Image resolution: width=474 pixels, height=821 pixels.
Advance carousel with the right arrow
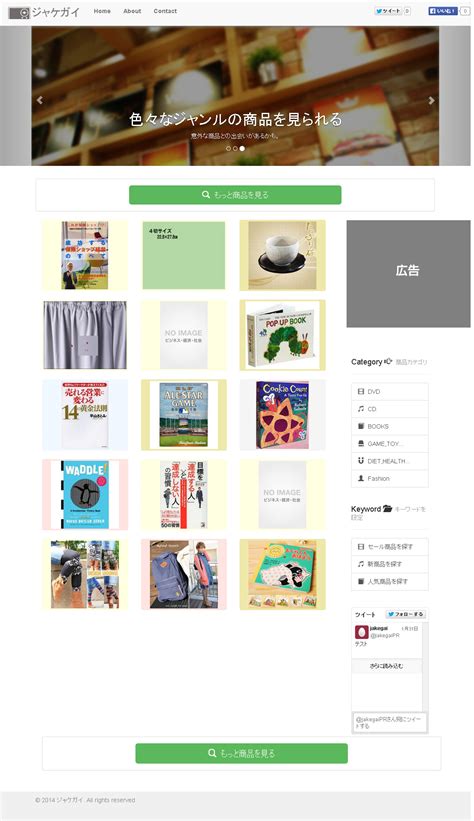[x=432, y=100]
